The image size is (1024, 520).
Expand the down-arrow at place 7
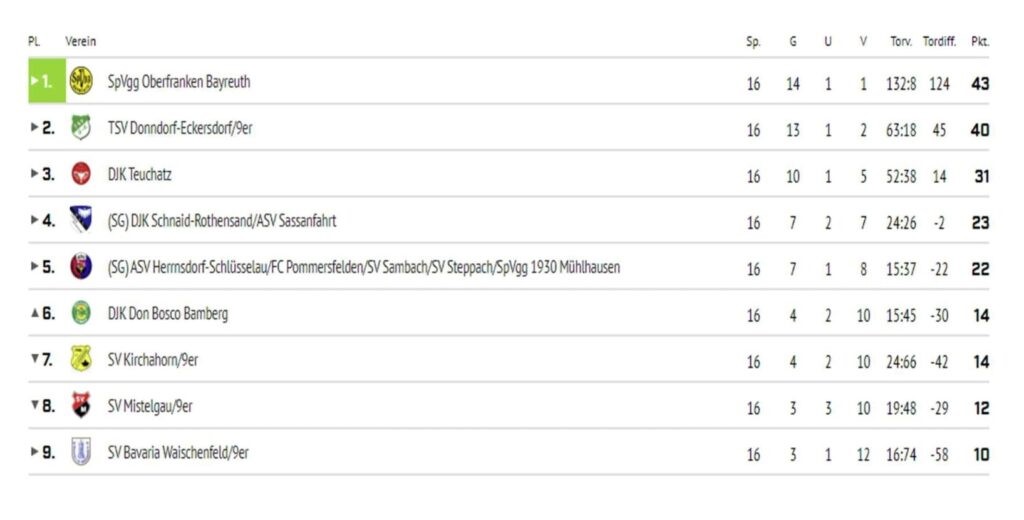[x=35, y=359]
